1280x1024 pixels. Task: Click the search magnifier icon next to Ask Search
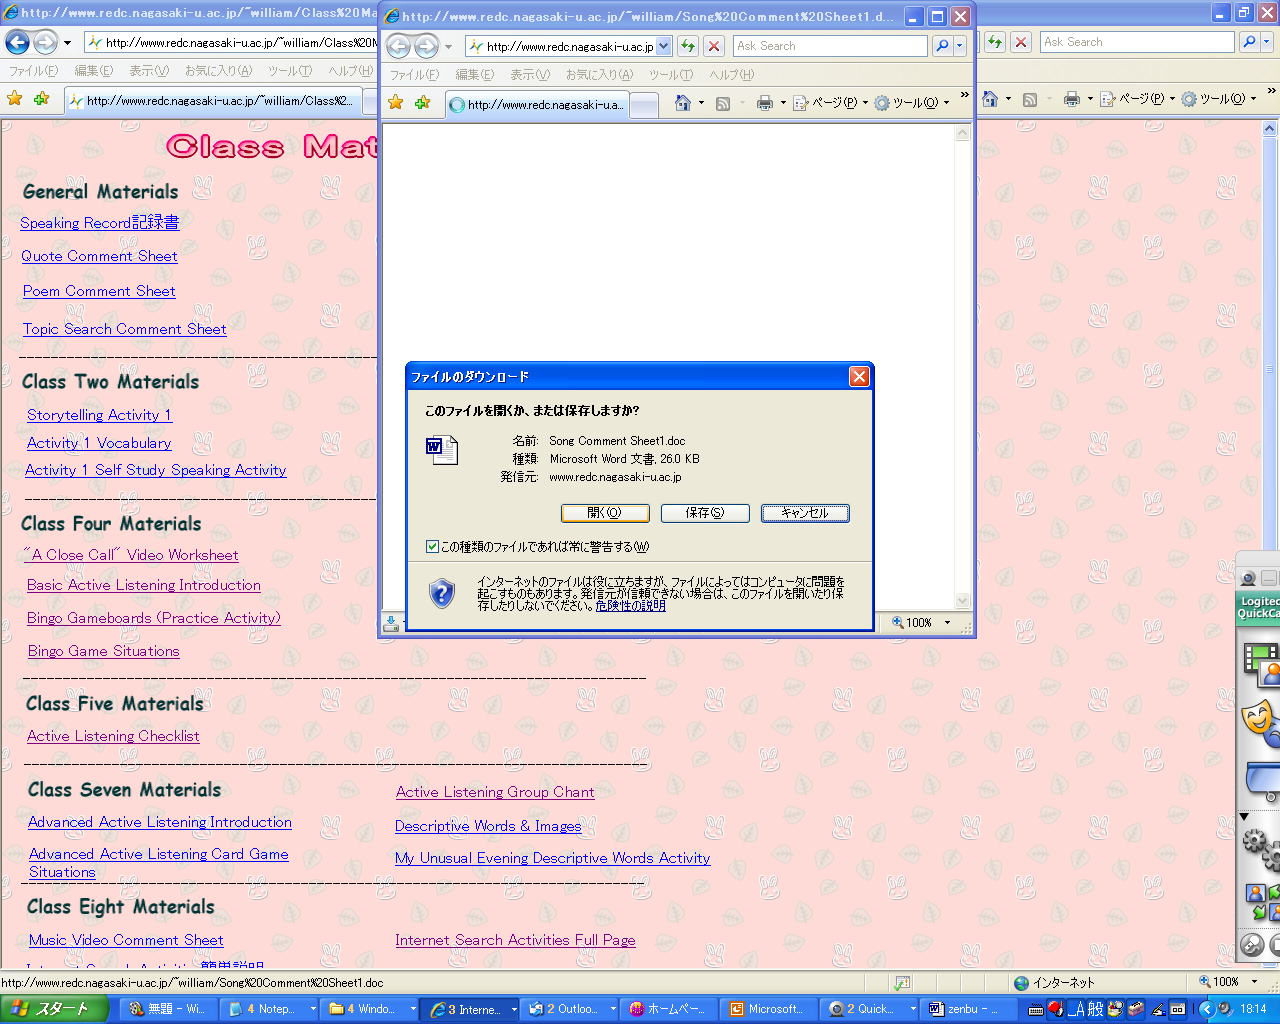942,46
